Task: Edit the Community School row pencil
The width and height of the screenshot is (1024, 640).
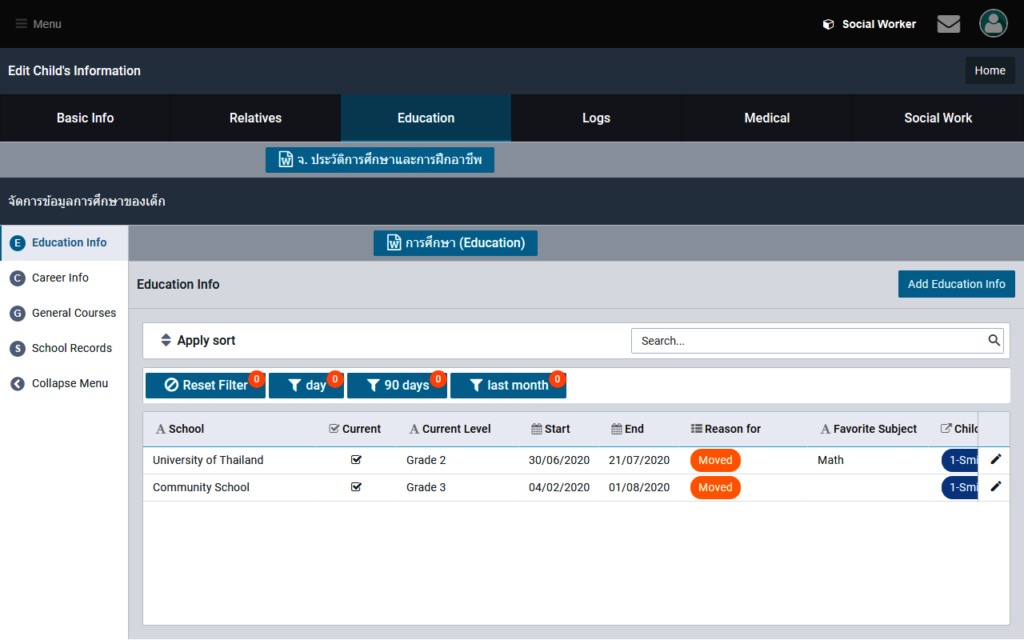Action: [995, 487]
